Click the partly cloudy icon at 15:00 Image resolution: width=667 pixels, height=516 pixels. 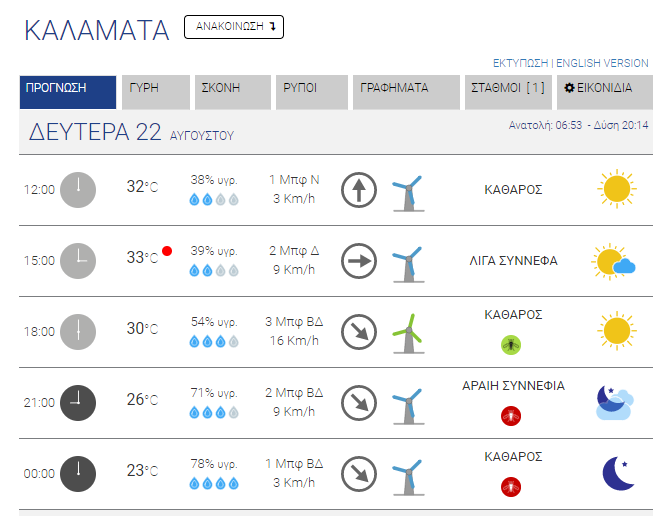pos(613,261)
